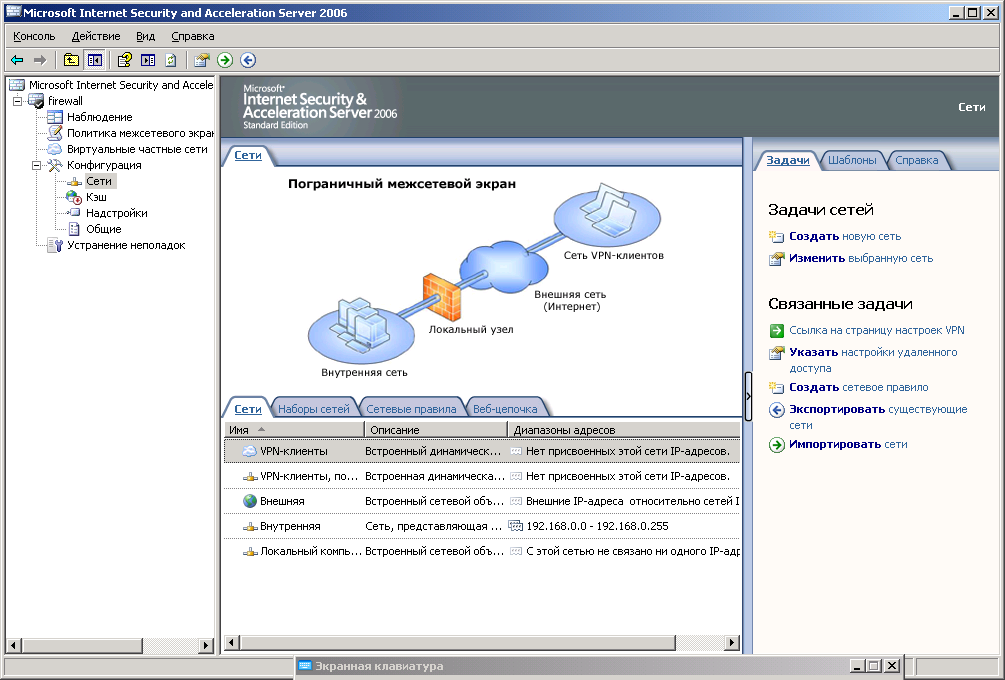Collapse the Конфигурация tree node
1005x680 pixels.
(x=35, y=165)
